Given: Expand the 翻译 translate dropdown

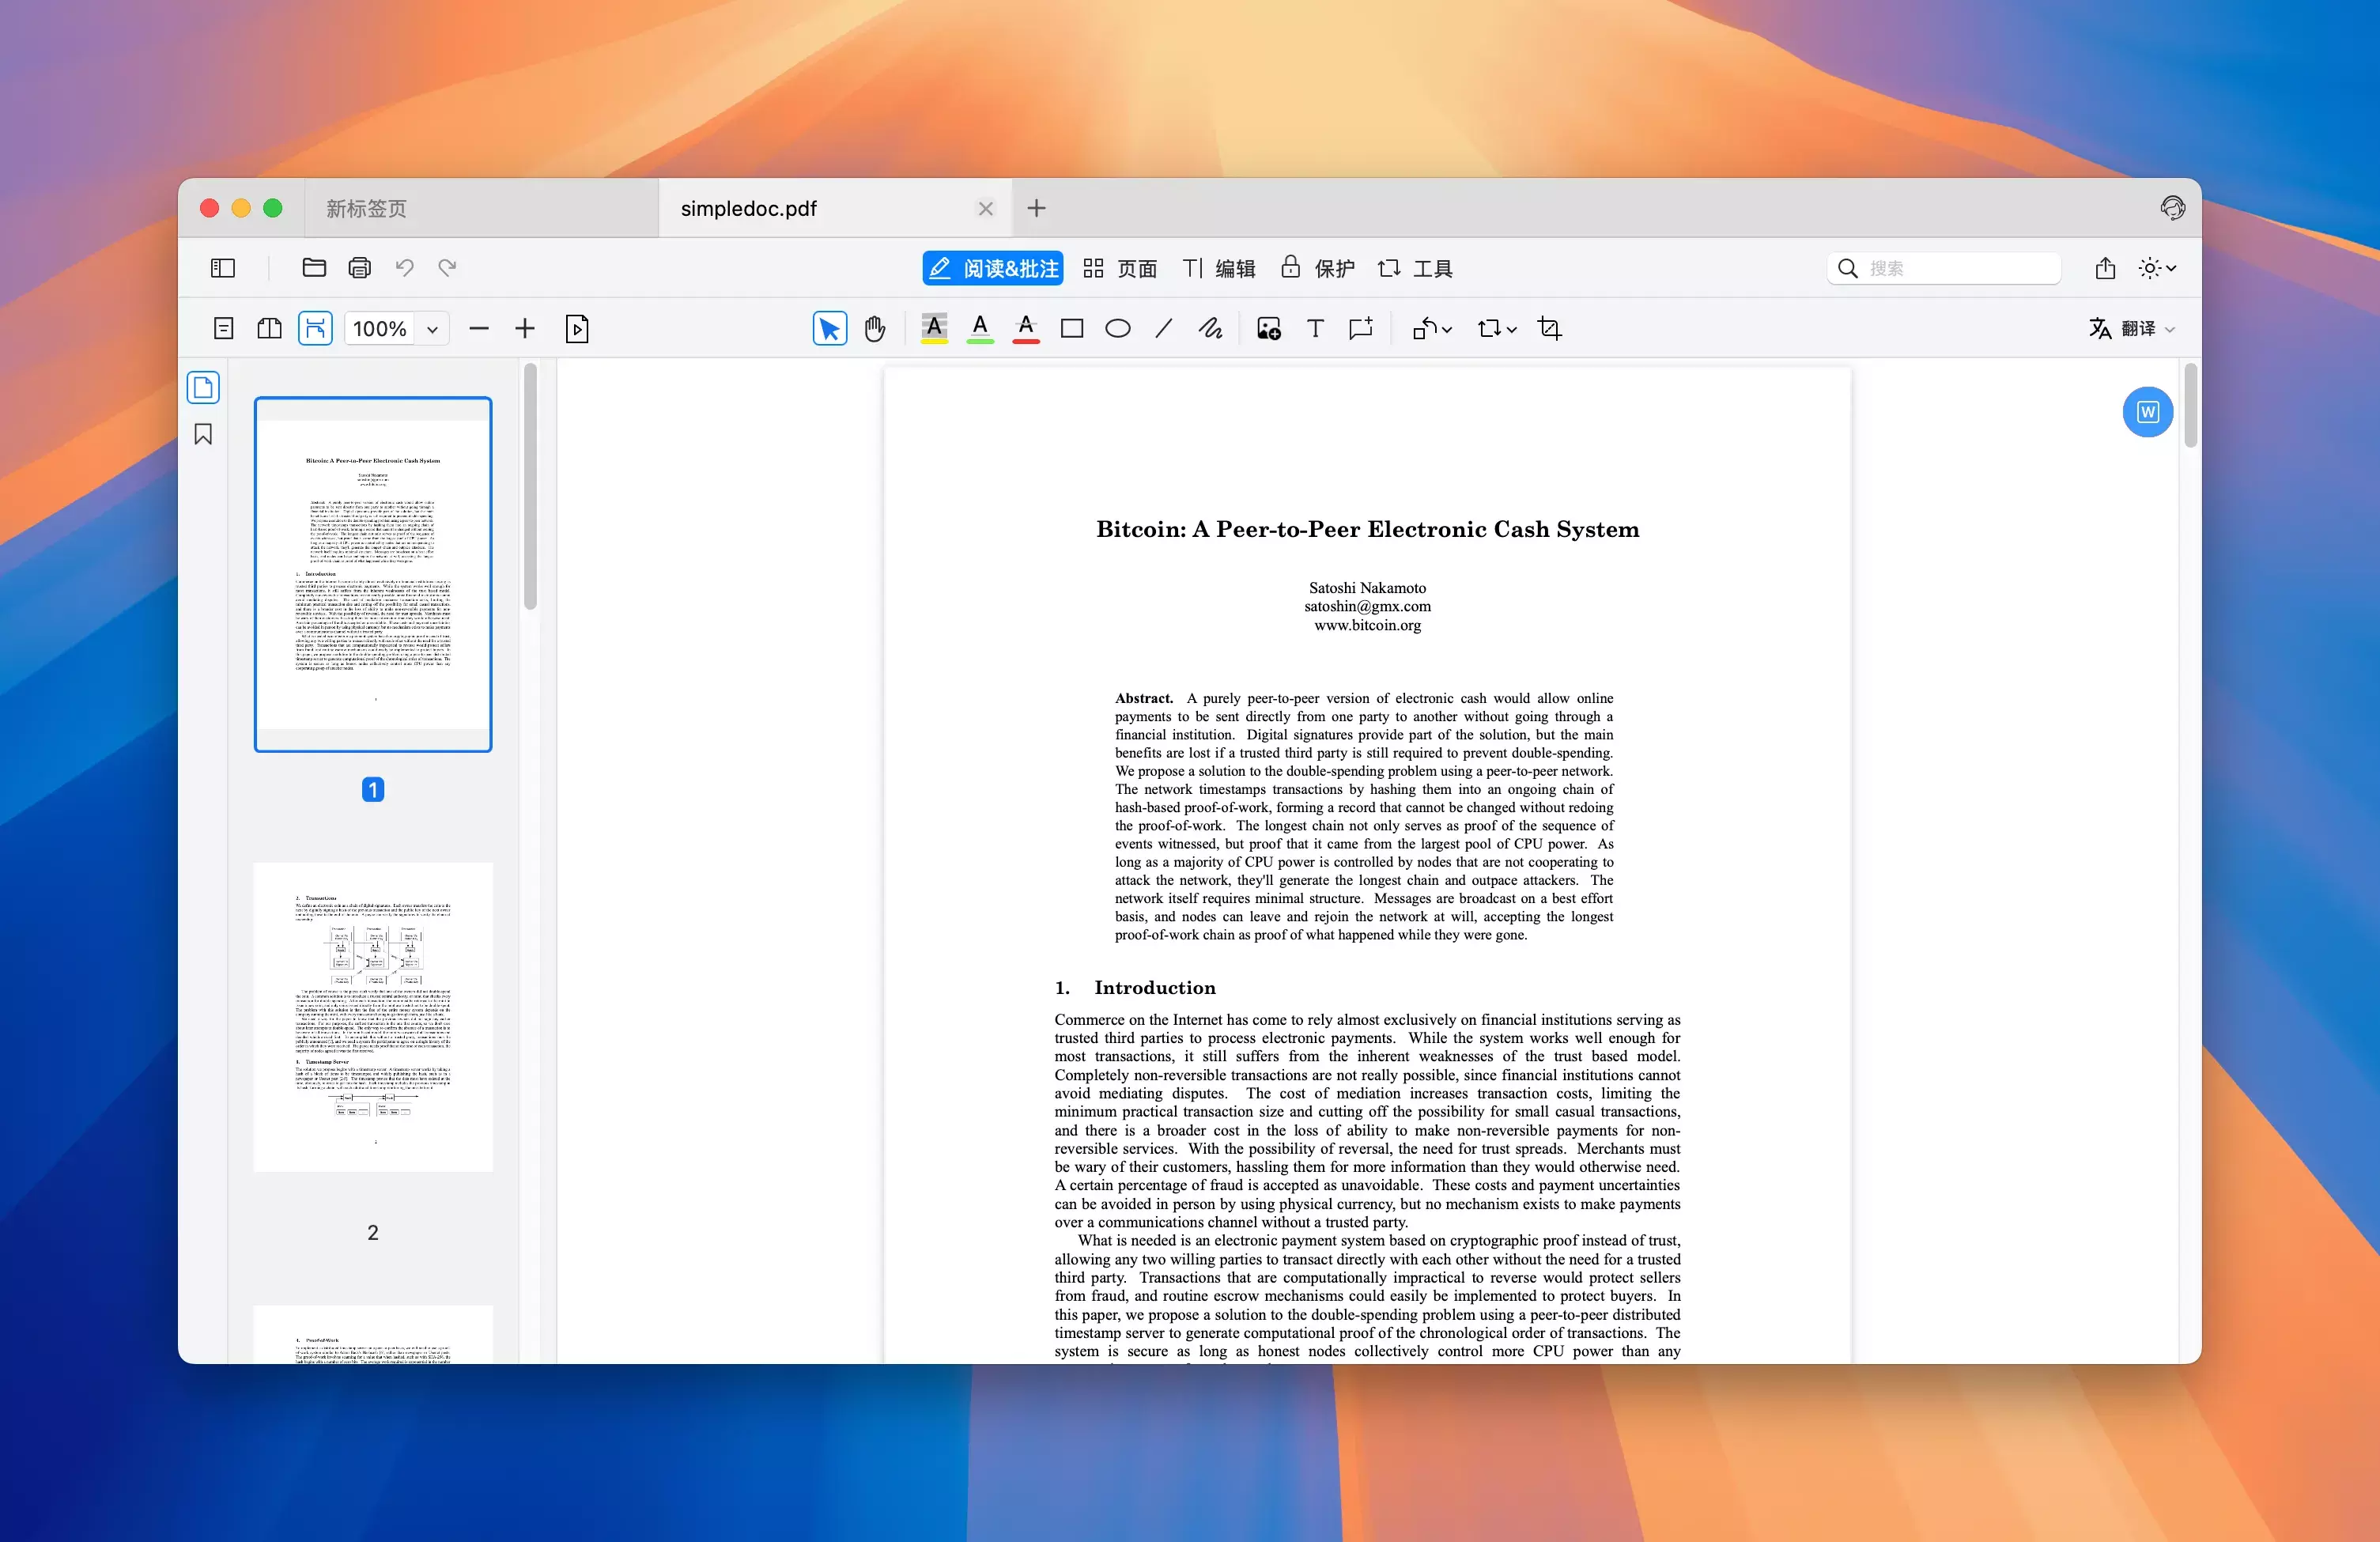Looking at the screenshot, I should pyautogui.click(x=2169, y=329).
